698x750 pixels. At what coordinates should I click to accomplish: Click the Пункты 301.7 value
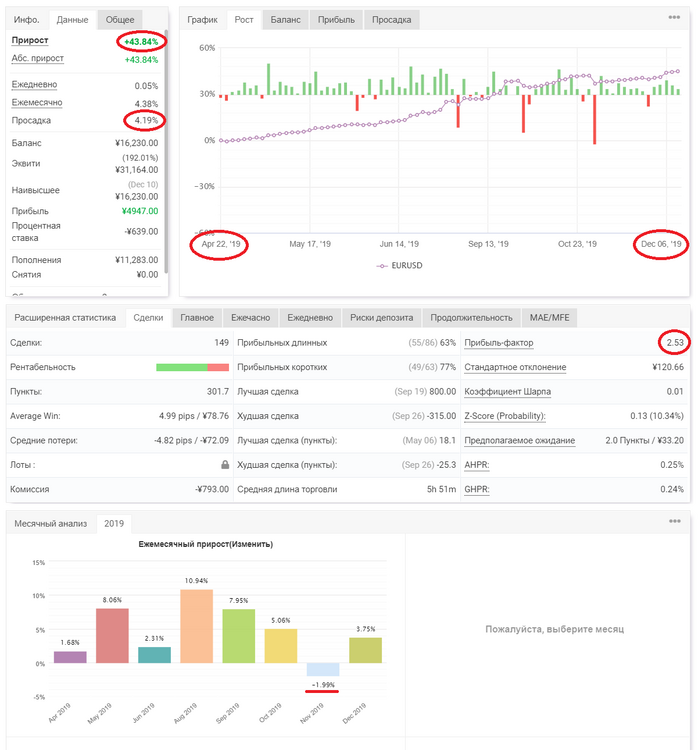(x=218, y=392)
